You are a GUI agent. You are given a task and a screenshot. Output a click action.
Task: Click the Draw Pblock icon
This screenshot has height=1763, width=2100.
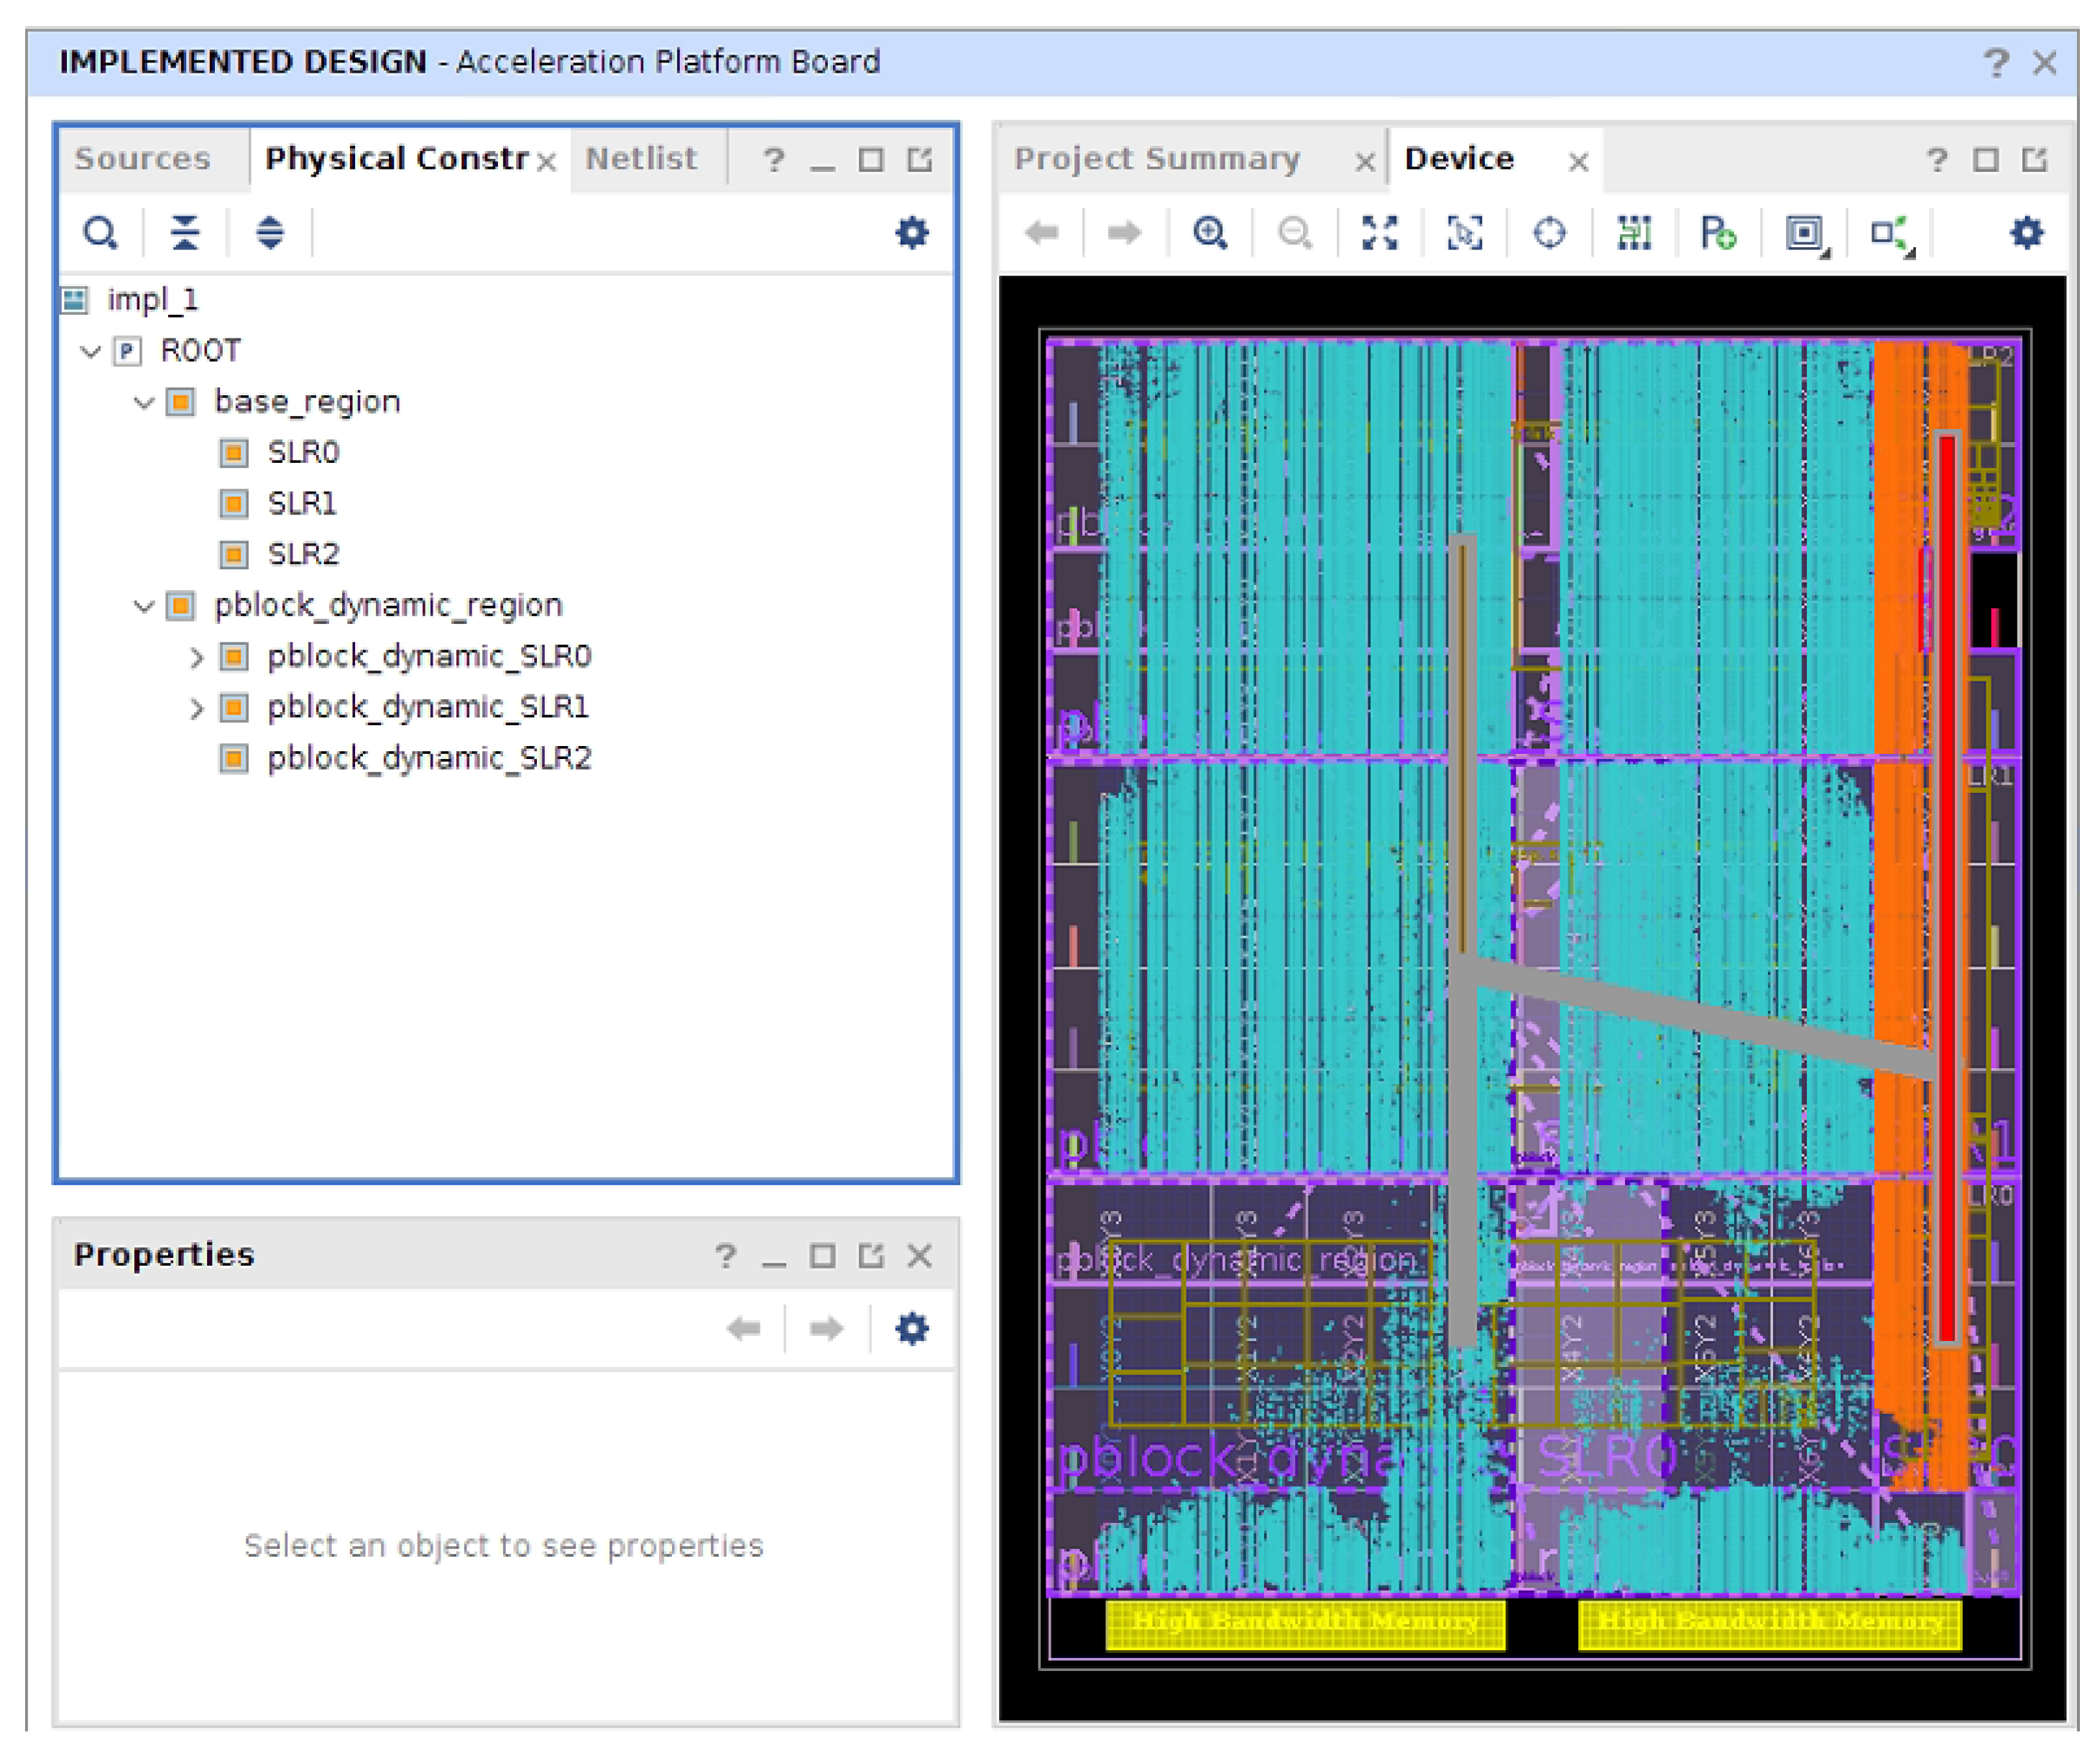[x=1718, y=233]
